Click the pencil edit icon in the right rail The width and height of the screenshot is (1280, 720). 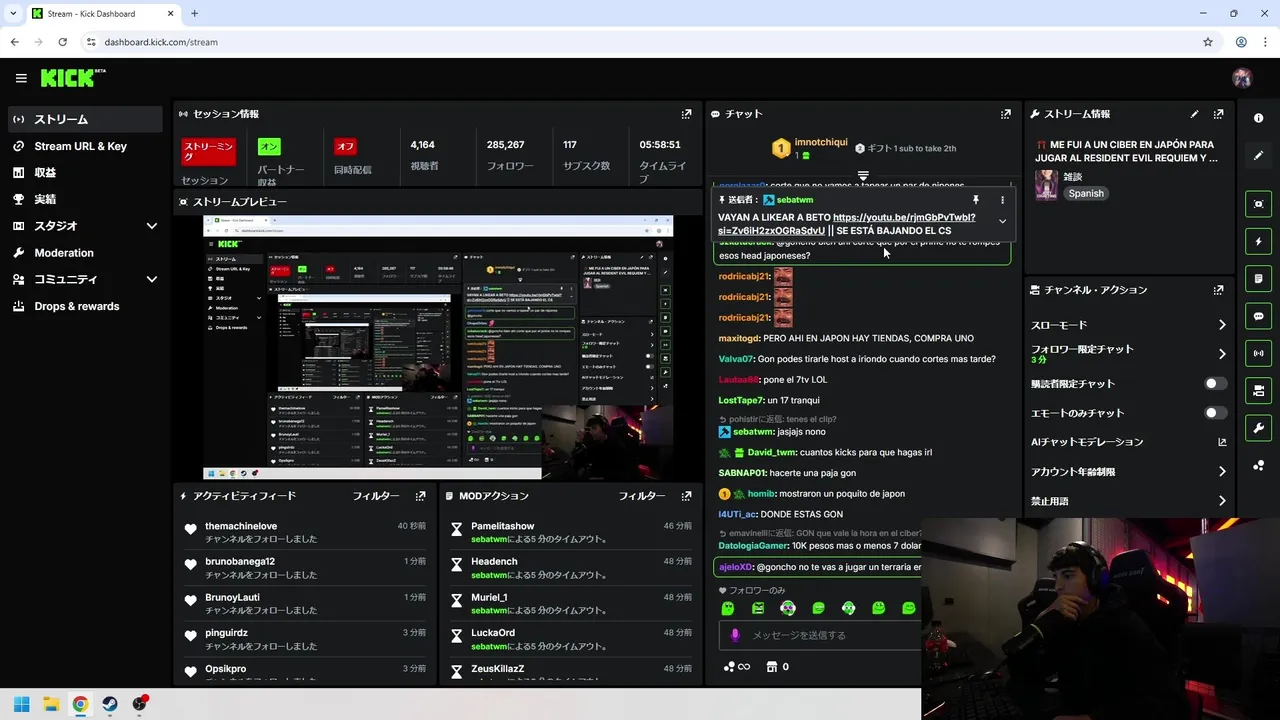click(1258, 155)
